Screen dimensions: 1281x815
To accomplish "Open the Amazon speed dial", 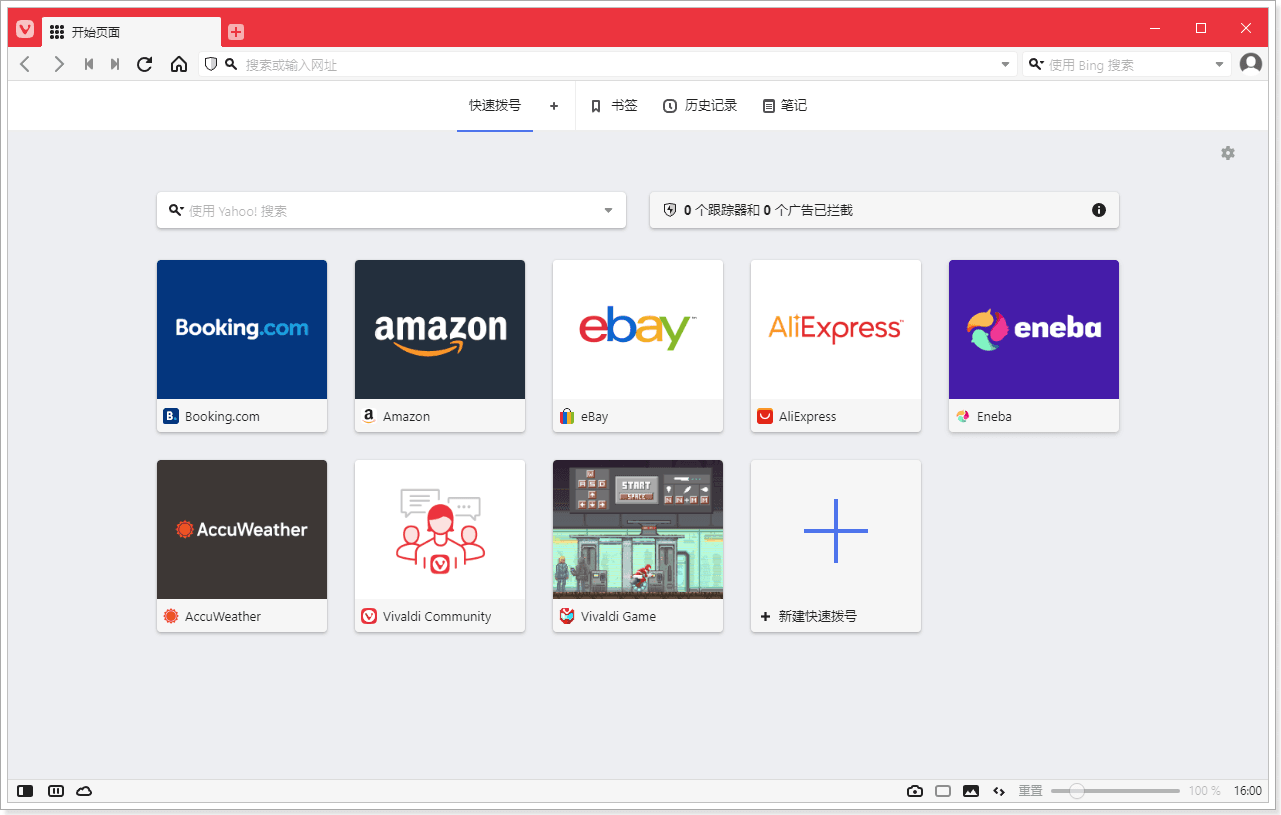I will 440,346.
